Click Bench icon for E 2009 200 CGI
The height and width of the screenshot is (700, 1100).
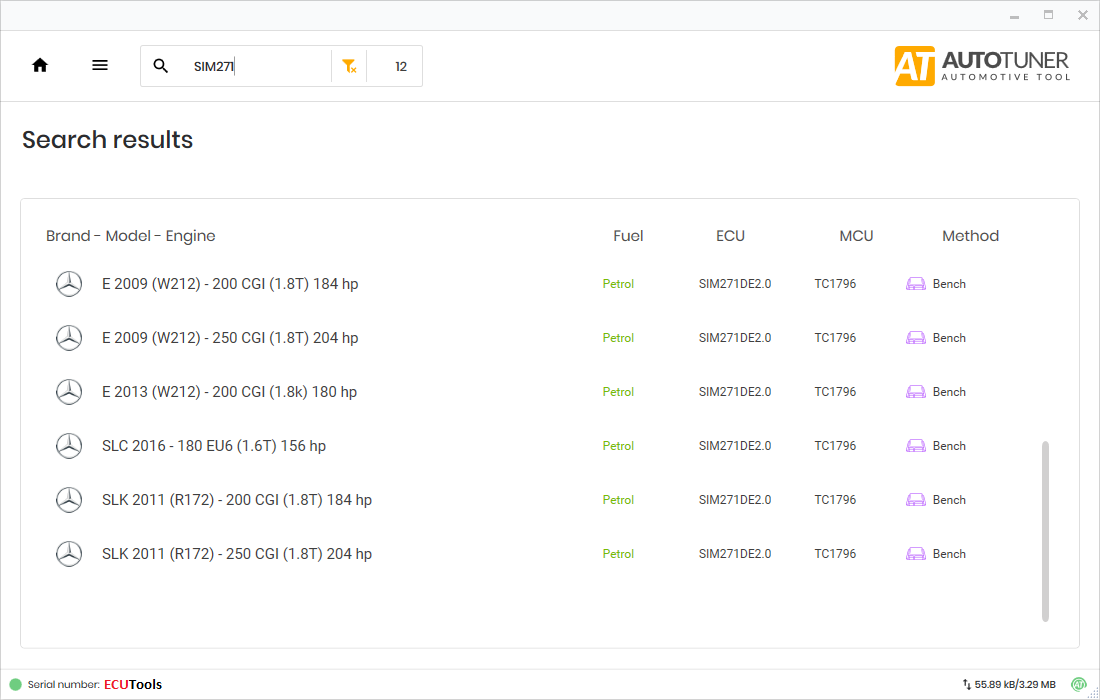tap(915, 284)
